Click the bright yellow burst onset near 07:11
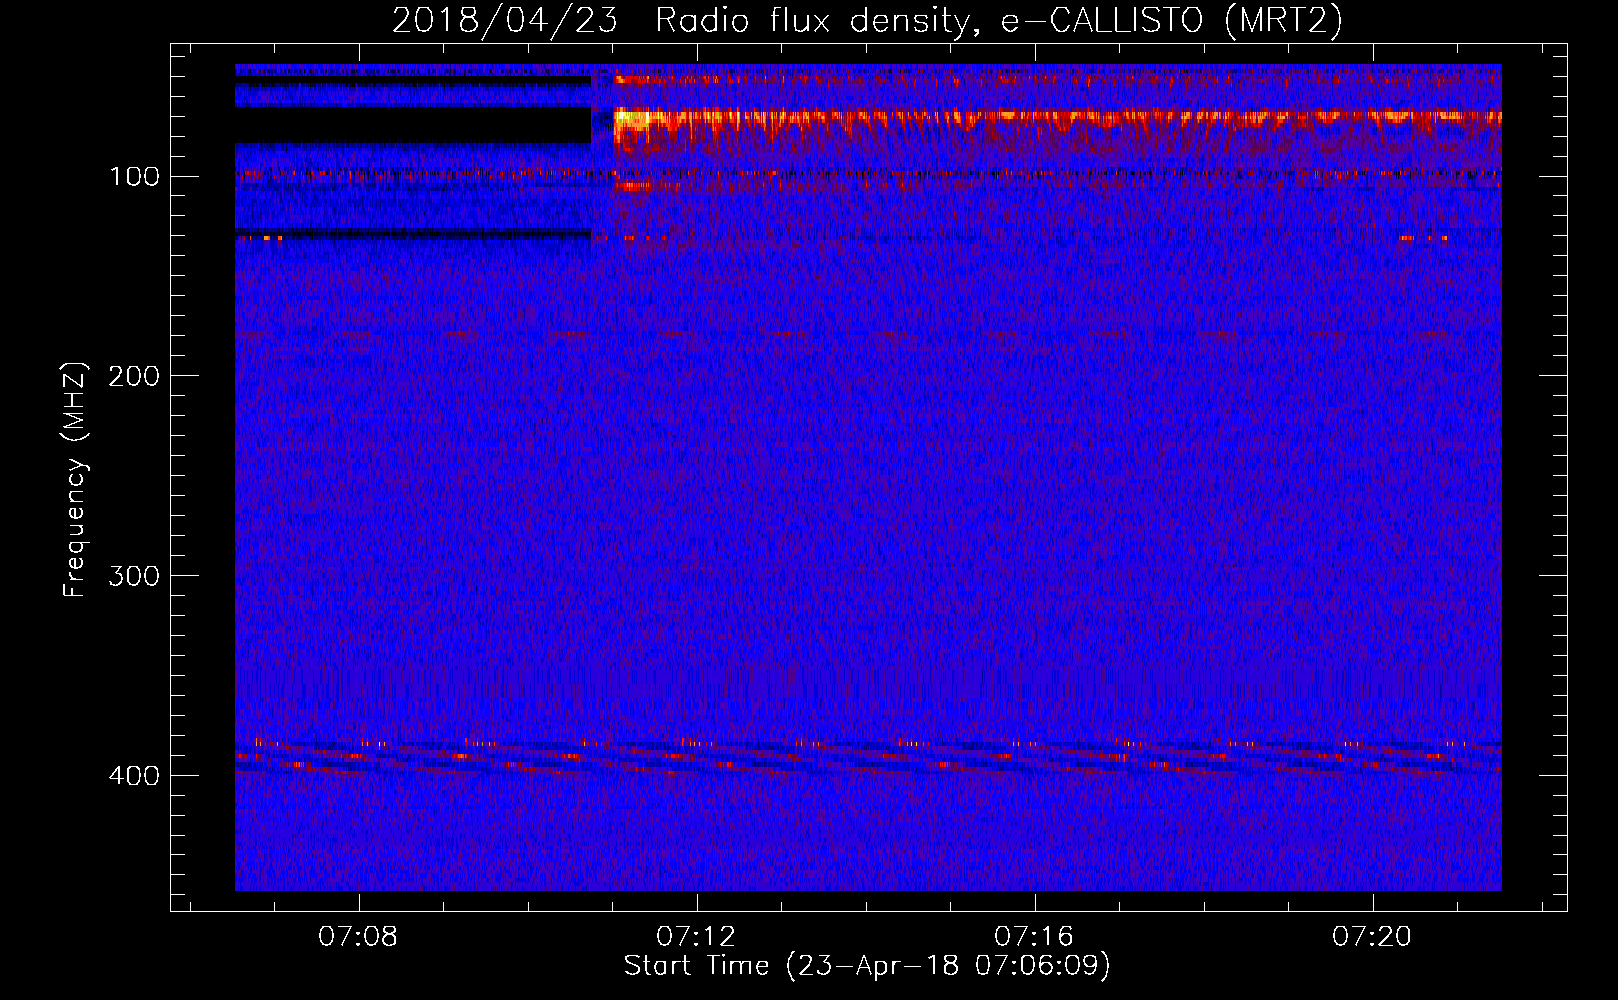The image size is (1618, 1000). tap(630, 119)
